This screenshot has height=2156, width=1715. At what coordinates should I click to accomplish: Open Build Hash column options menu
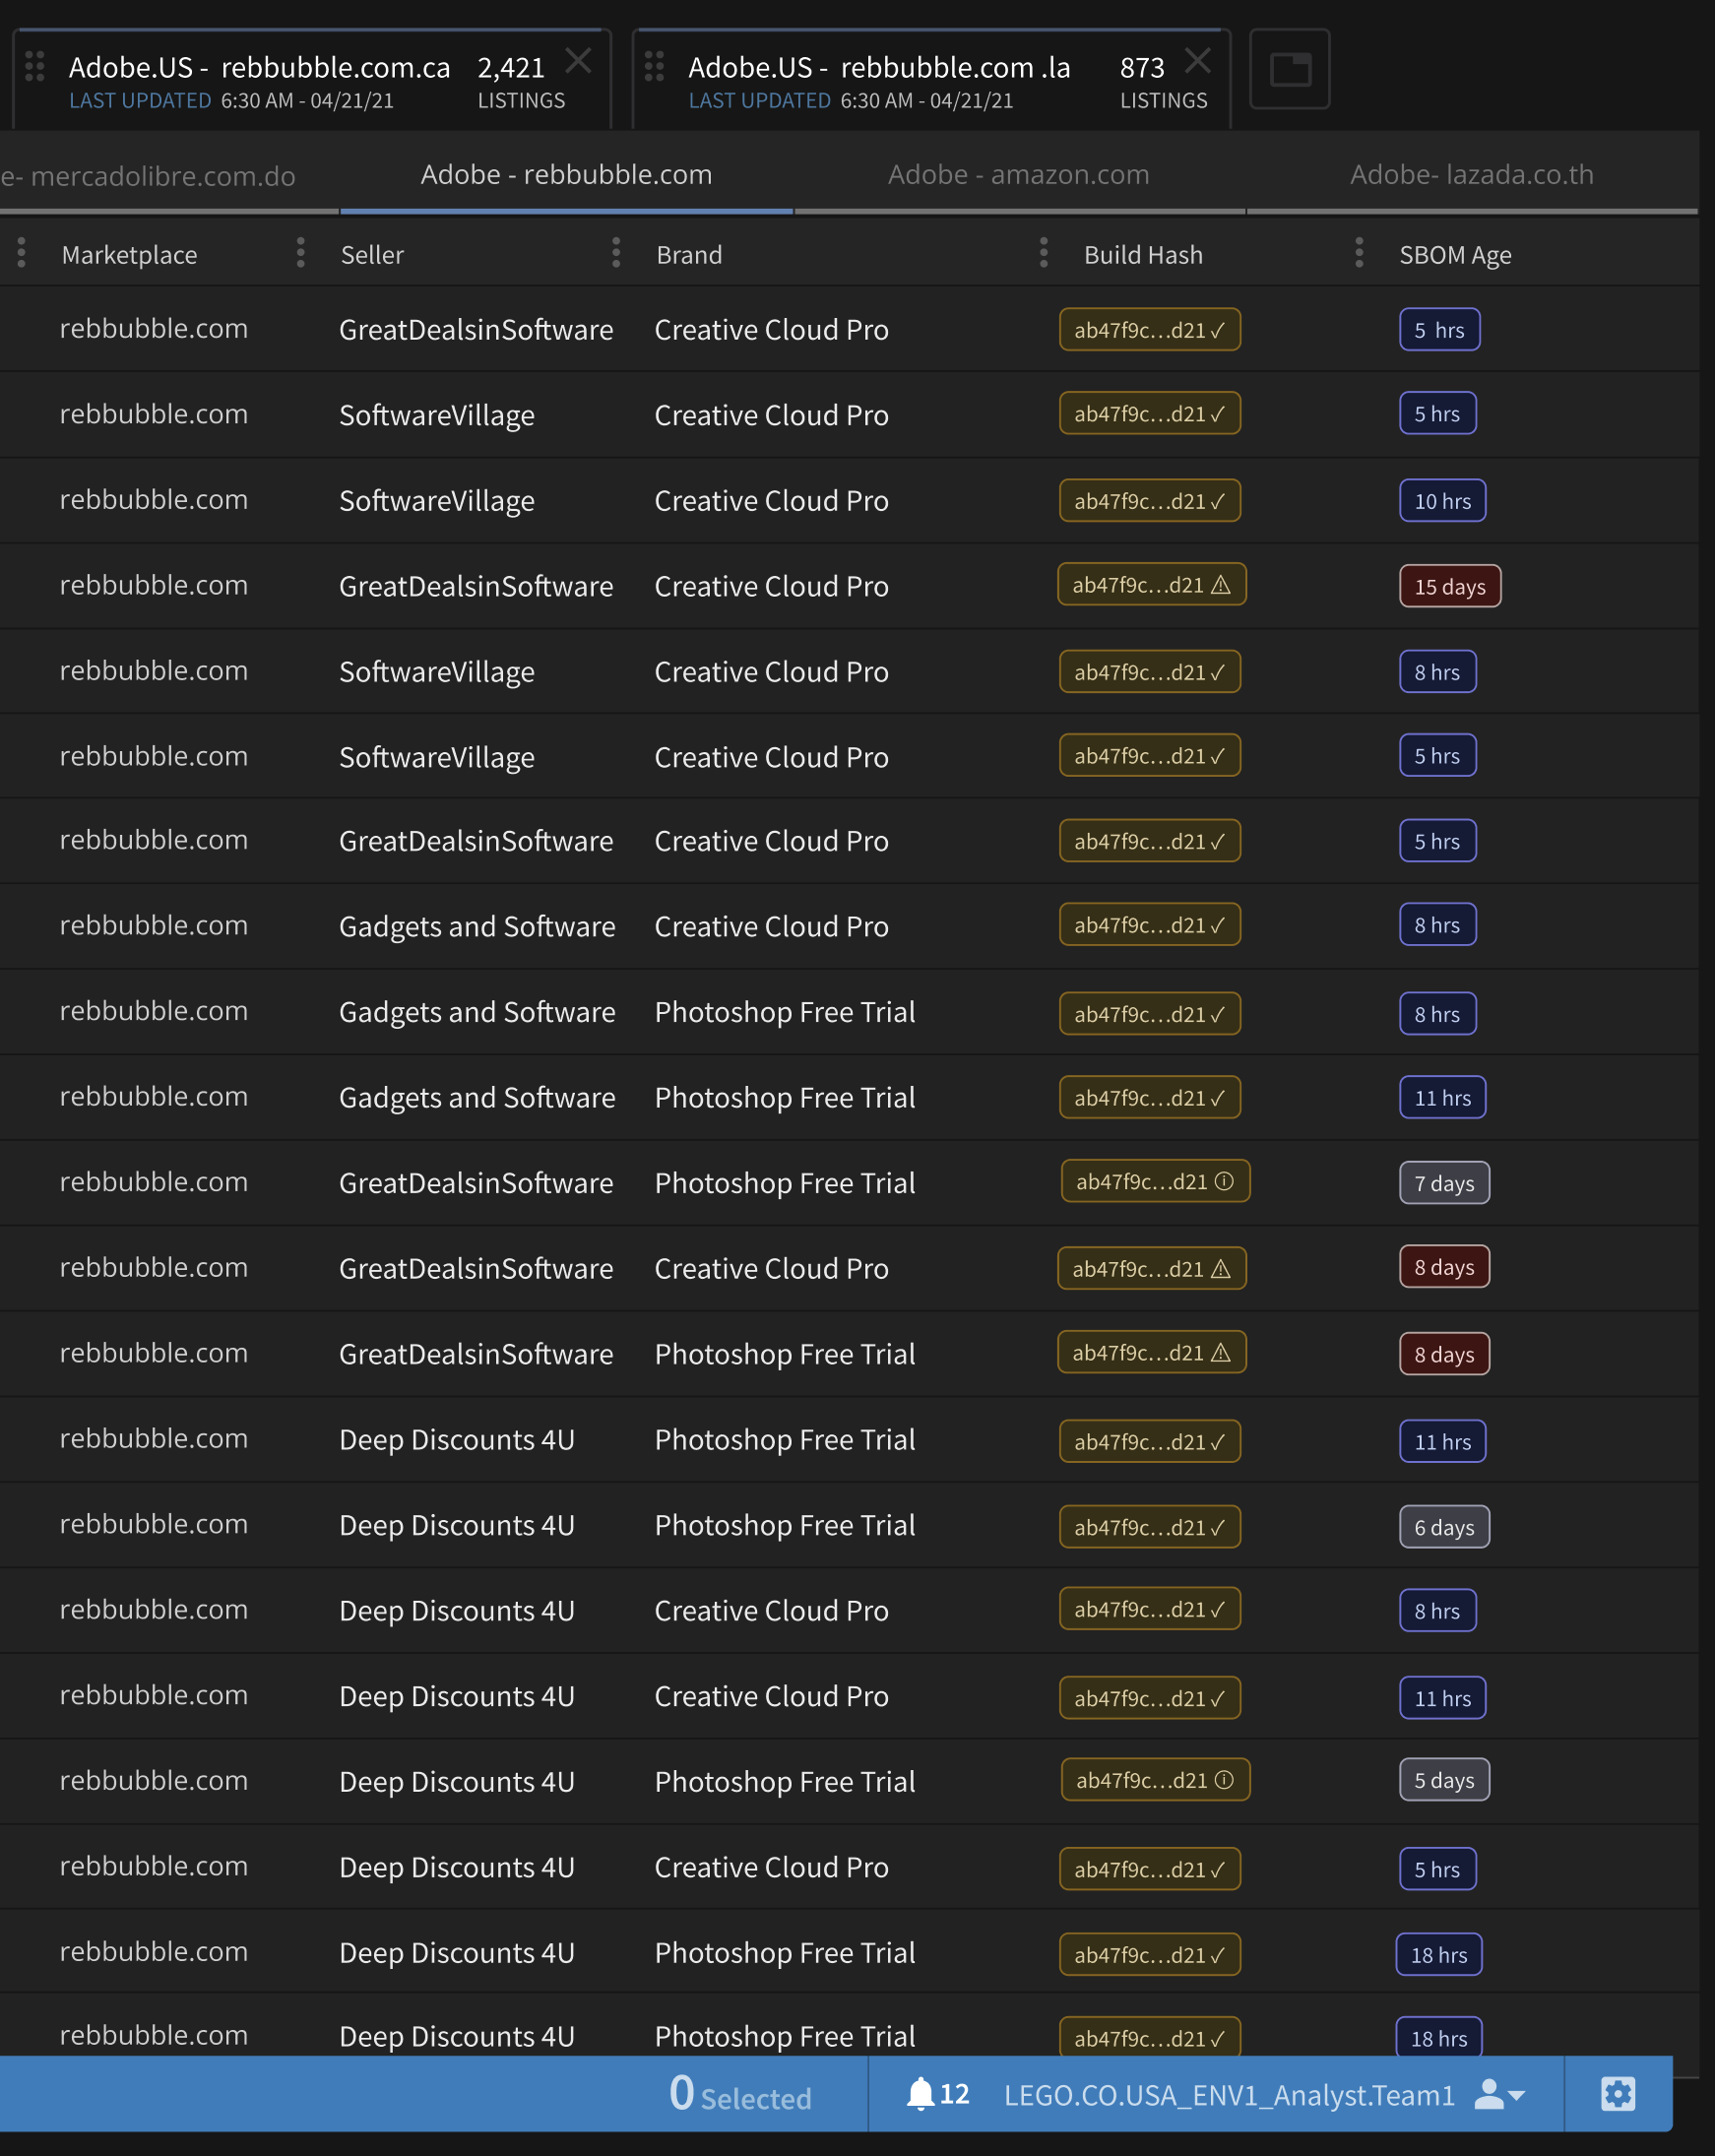pos(1044,253)
